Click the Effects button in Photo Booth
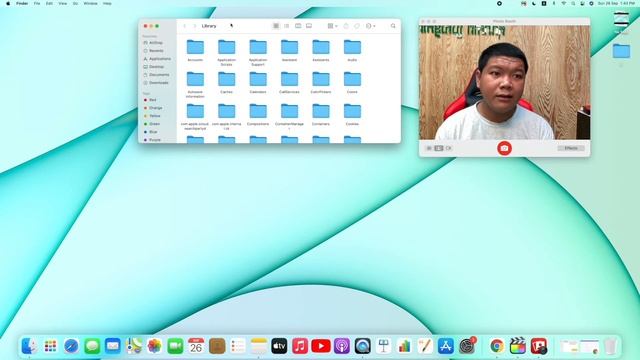640x360 pixels. pos(571,148)
